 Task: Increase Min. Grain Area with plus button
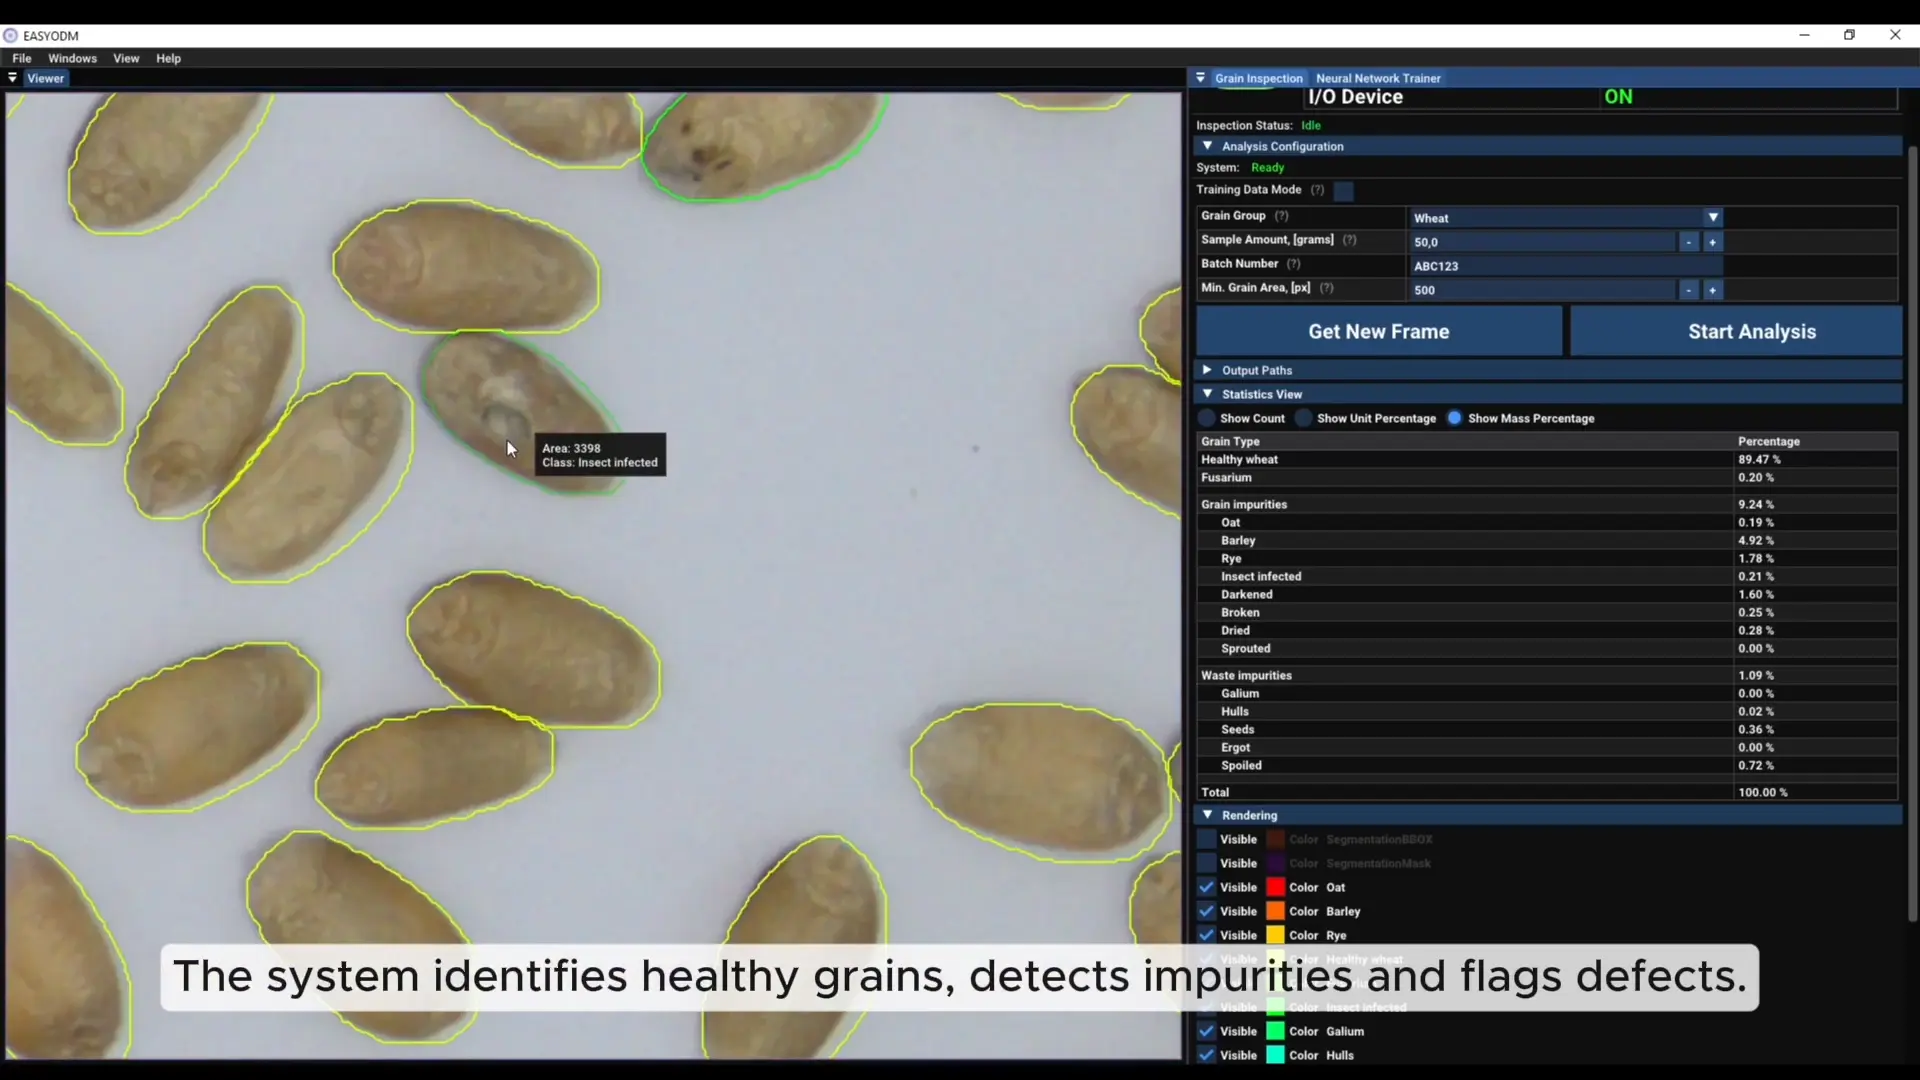click(x=1712, y=290)
